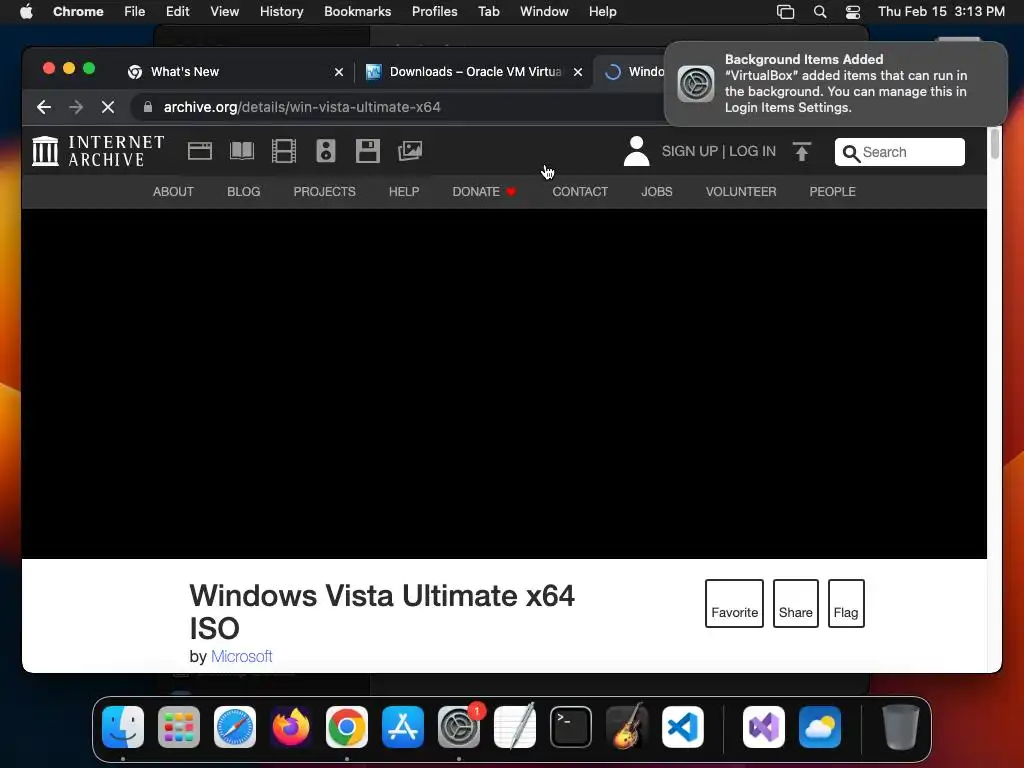Close the What's New tab
The height and width of the screenshot is (768, 1024).
339,72
